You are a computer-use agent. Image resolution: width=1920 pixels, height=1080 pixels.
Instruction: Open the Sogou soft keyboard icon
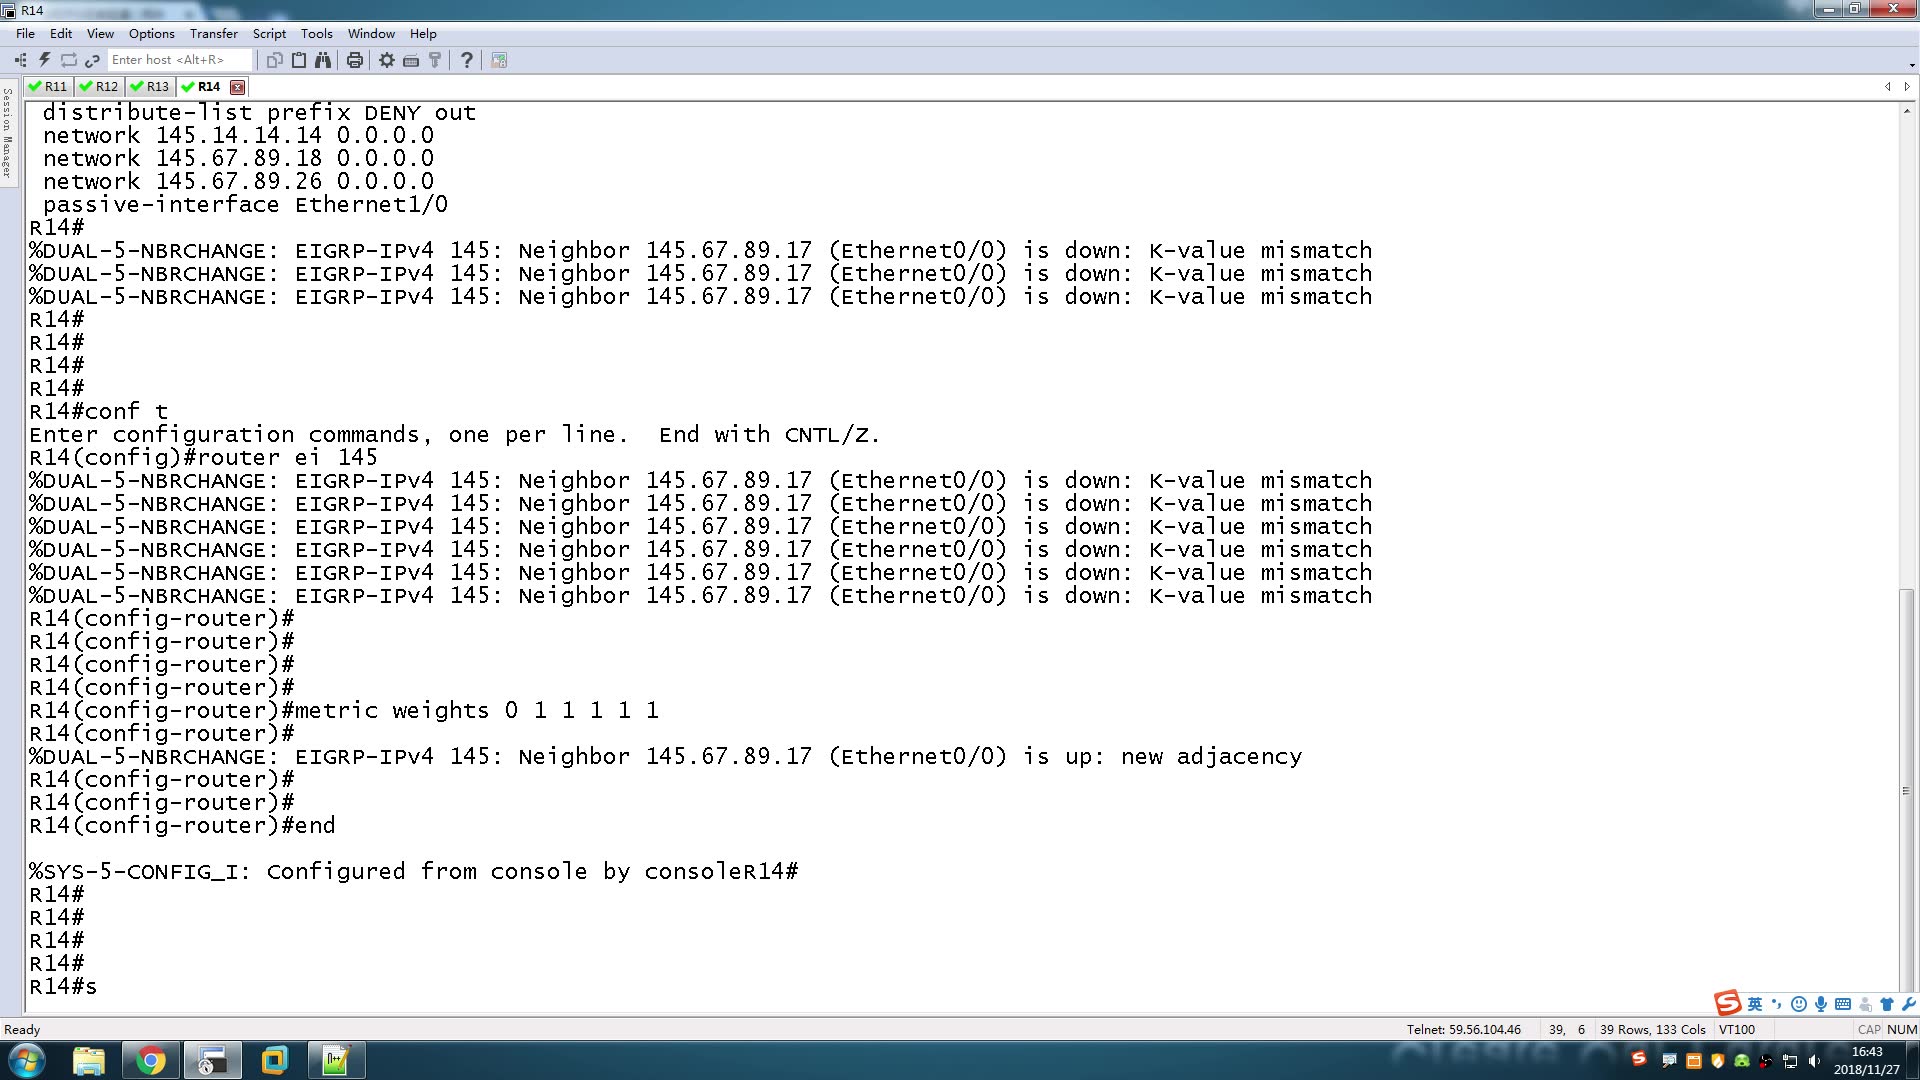tap(1843, 1004)
